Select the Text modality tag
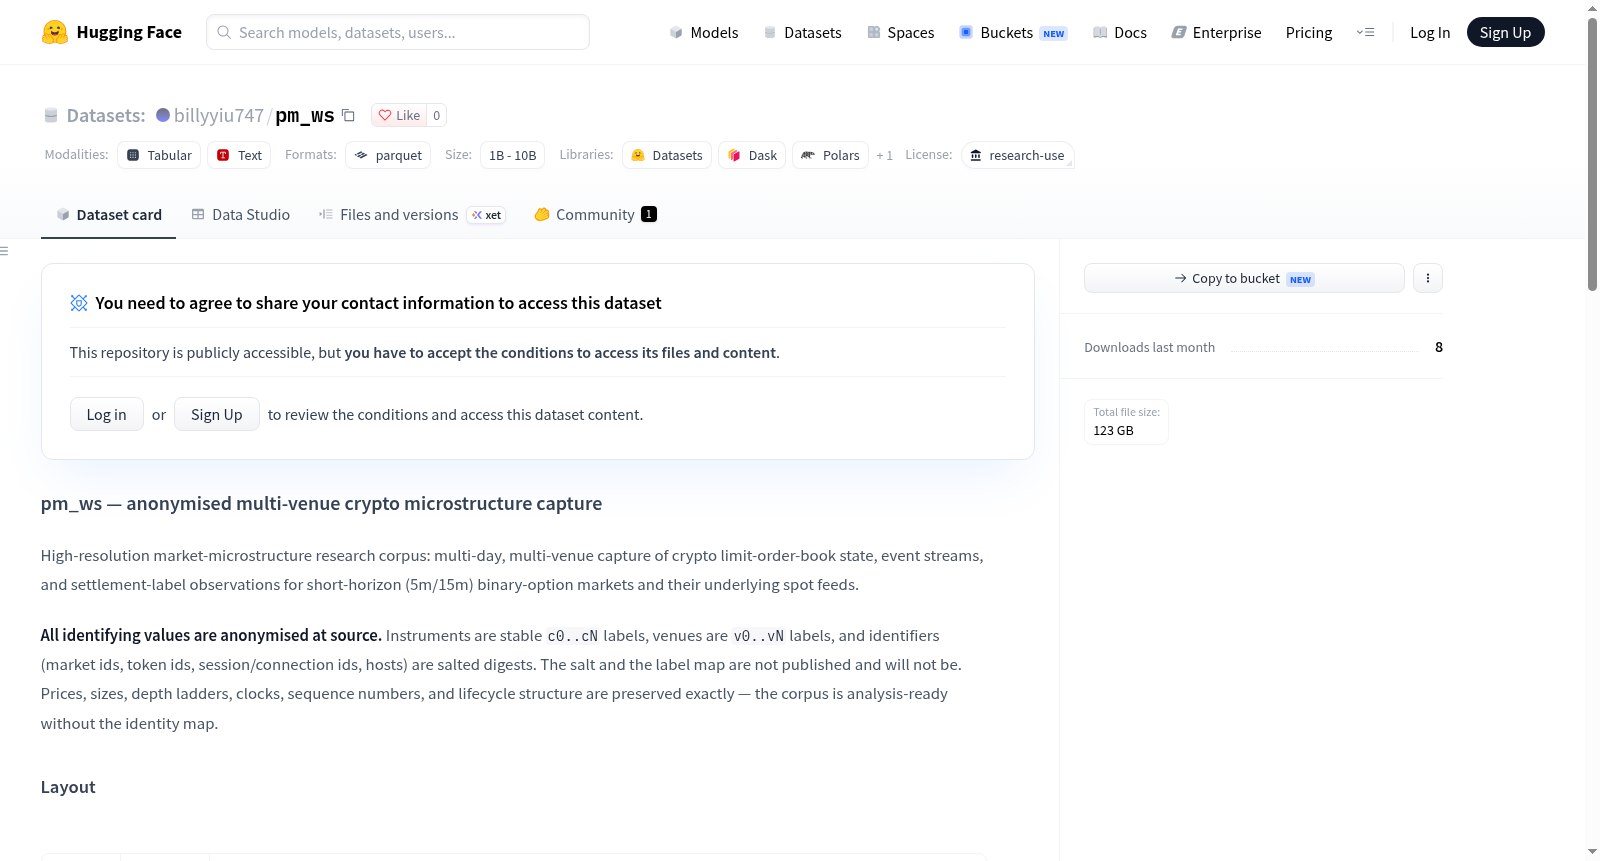 pos(239,155)
